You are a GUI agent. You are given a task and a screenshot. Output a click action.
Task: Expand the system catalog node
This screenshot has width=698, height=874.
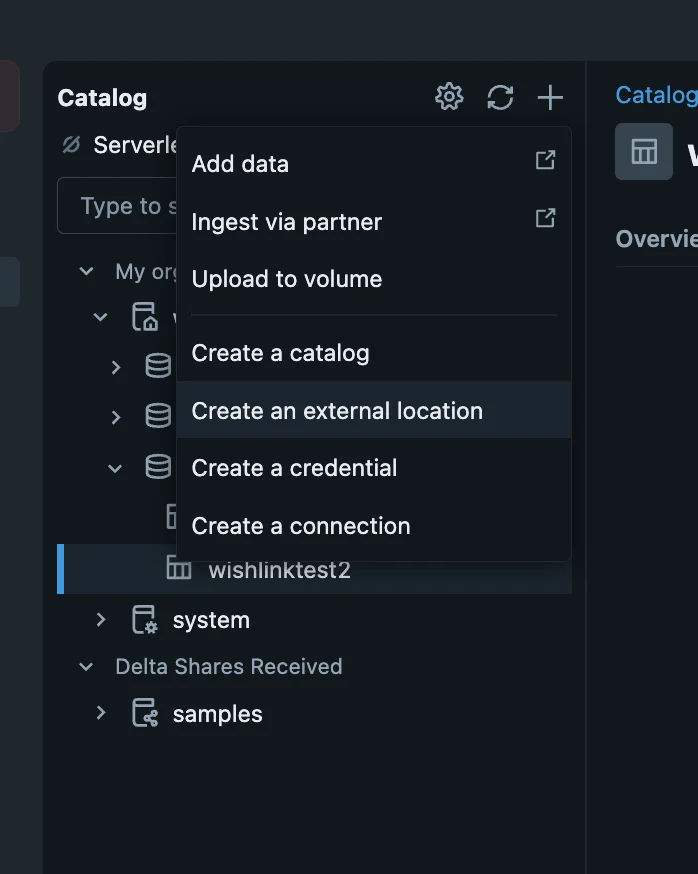101,620
